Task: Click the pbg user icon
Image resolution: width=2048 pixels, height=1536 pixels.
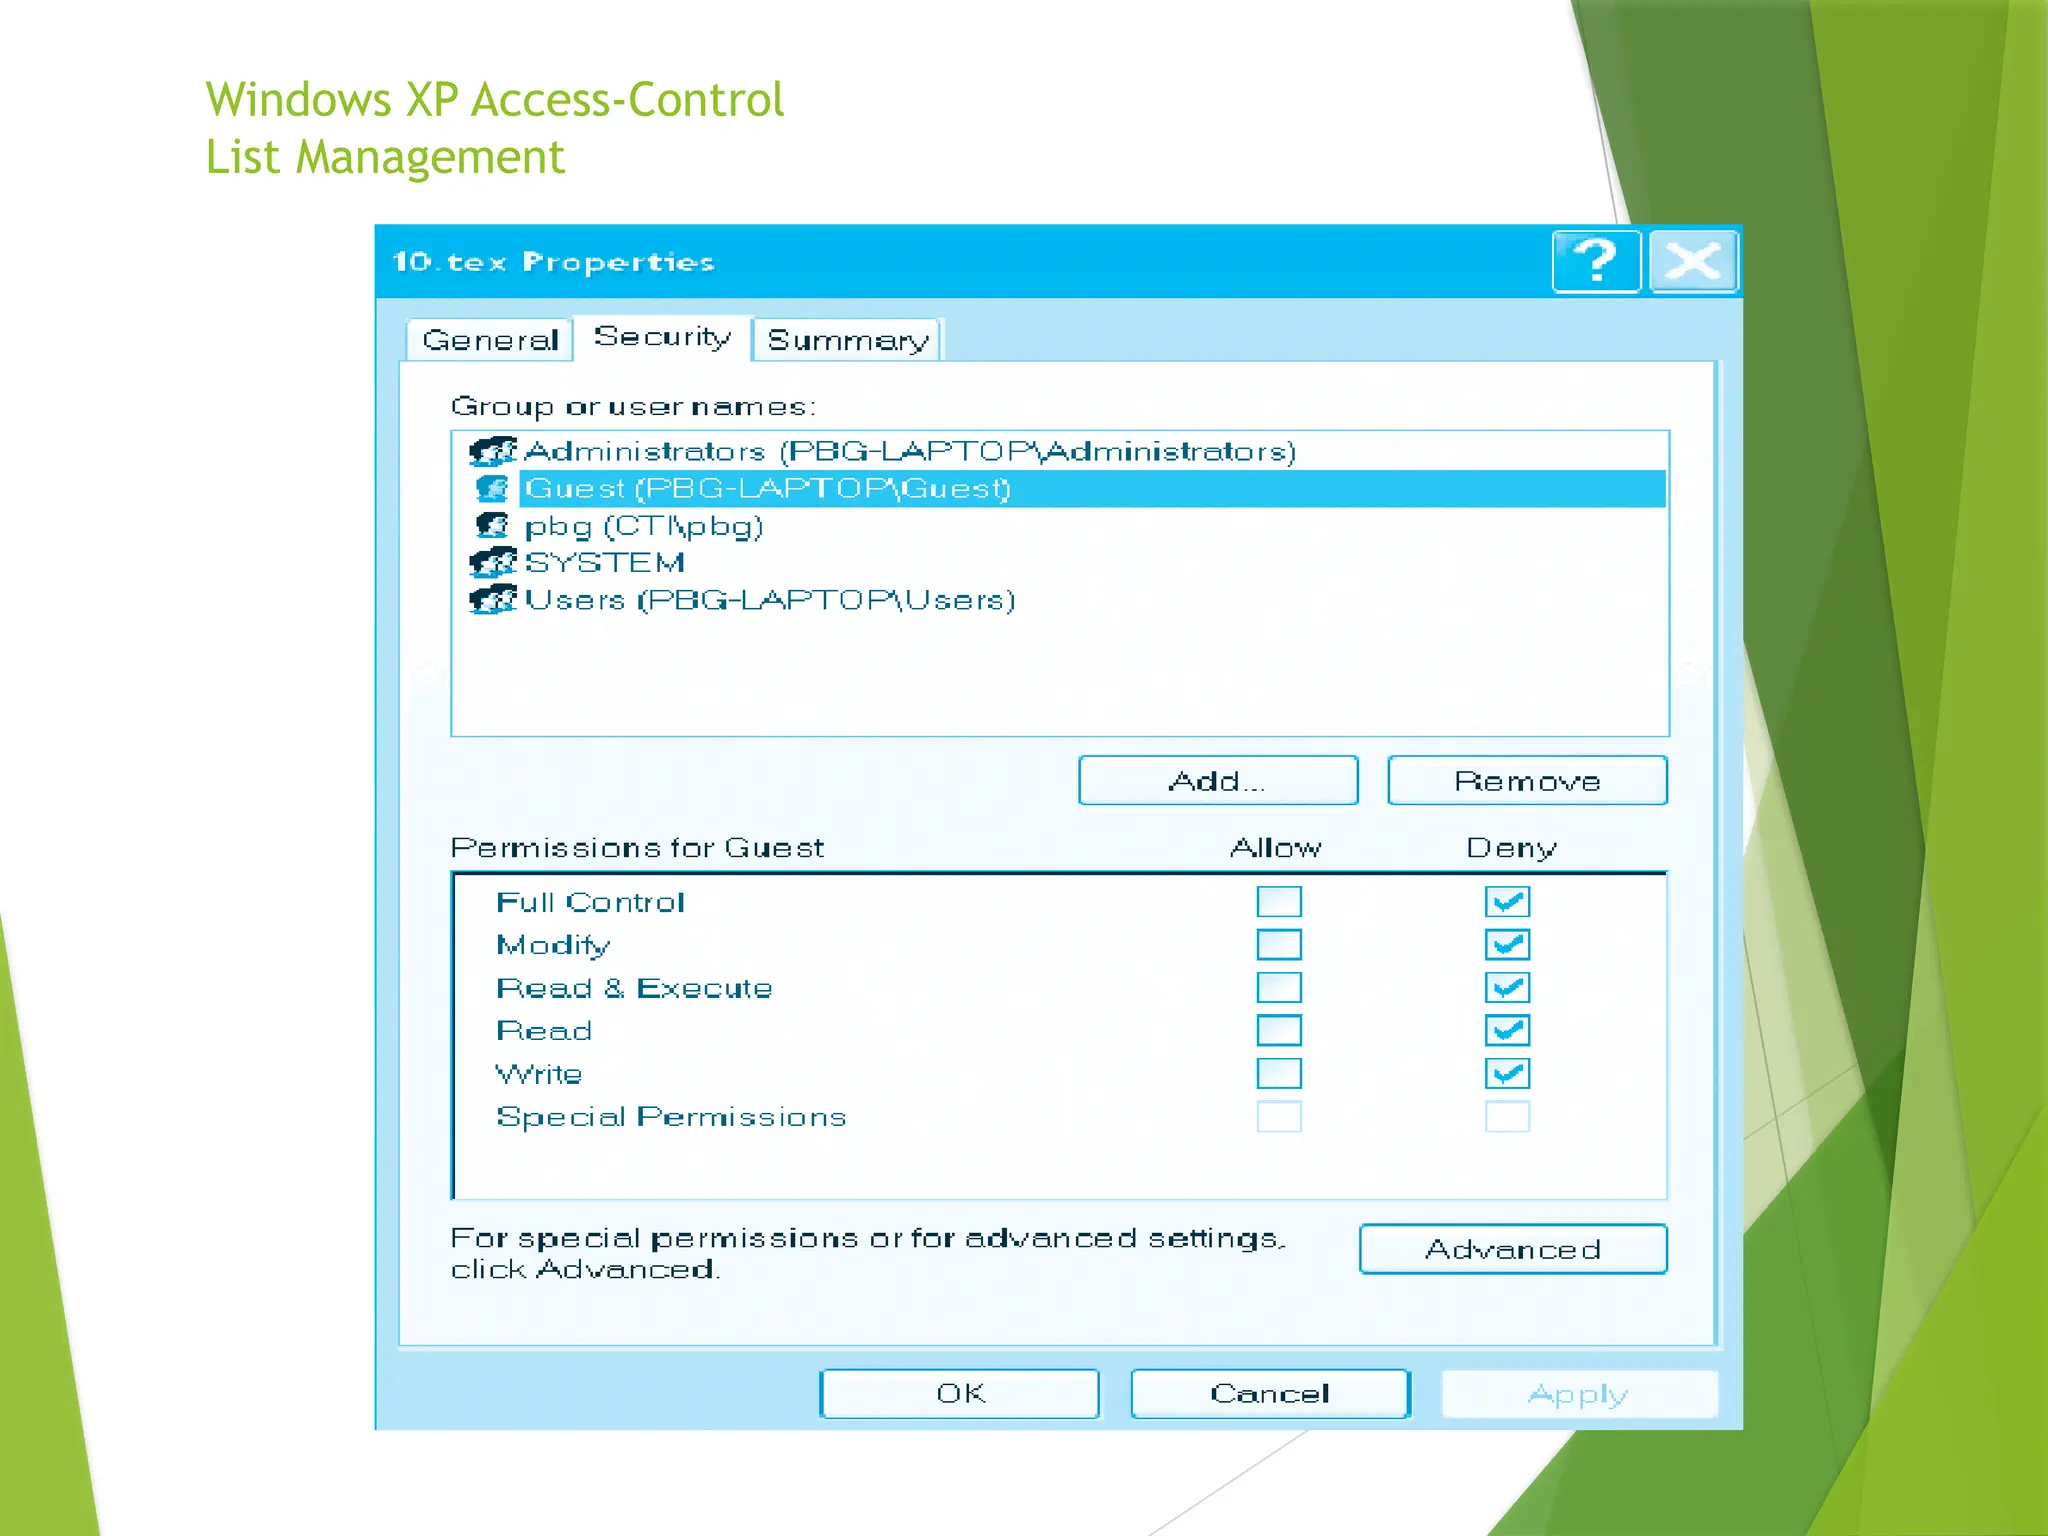Action: coord(493,526)
